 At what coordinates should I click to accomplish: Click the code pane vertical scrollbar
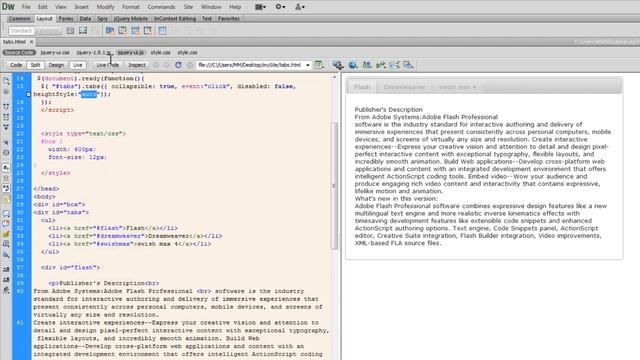335,186
